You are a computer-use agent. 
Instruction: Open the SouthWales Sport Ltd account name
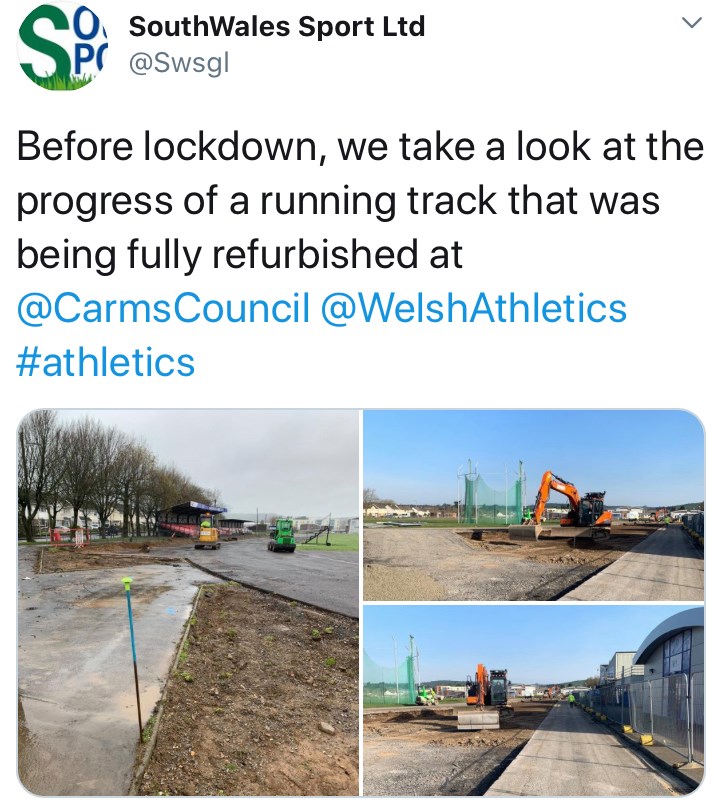[x=277, y=26]
